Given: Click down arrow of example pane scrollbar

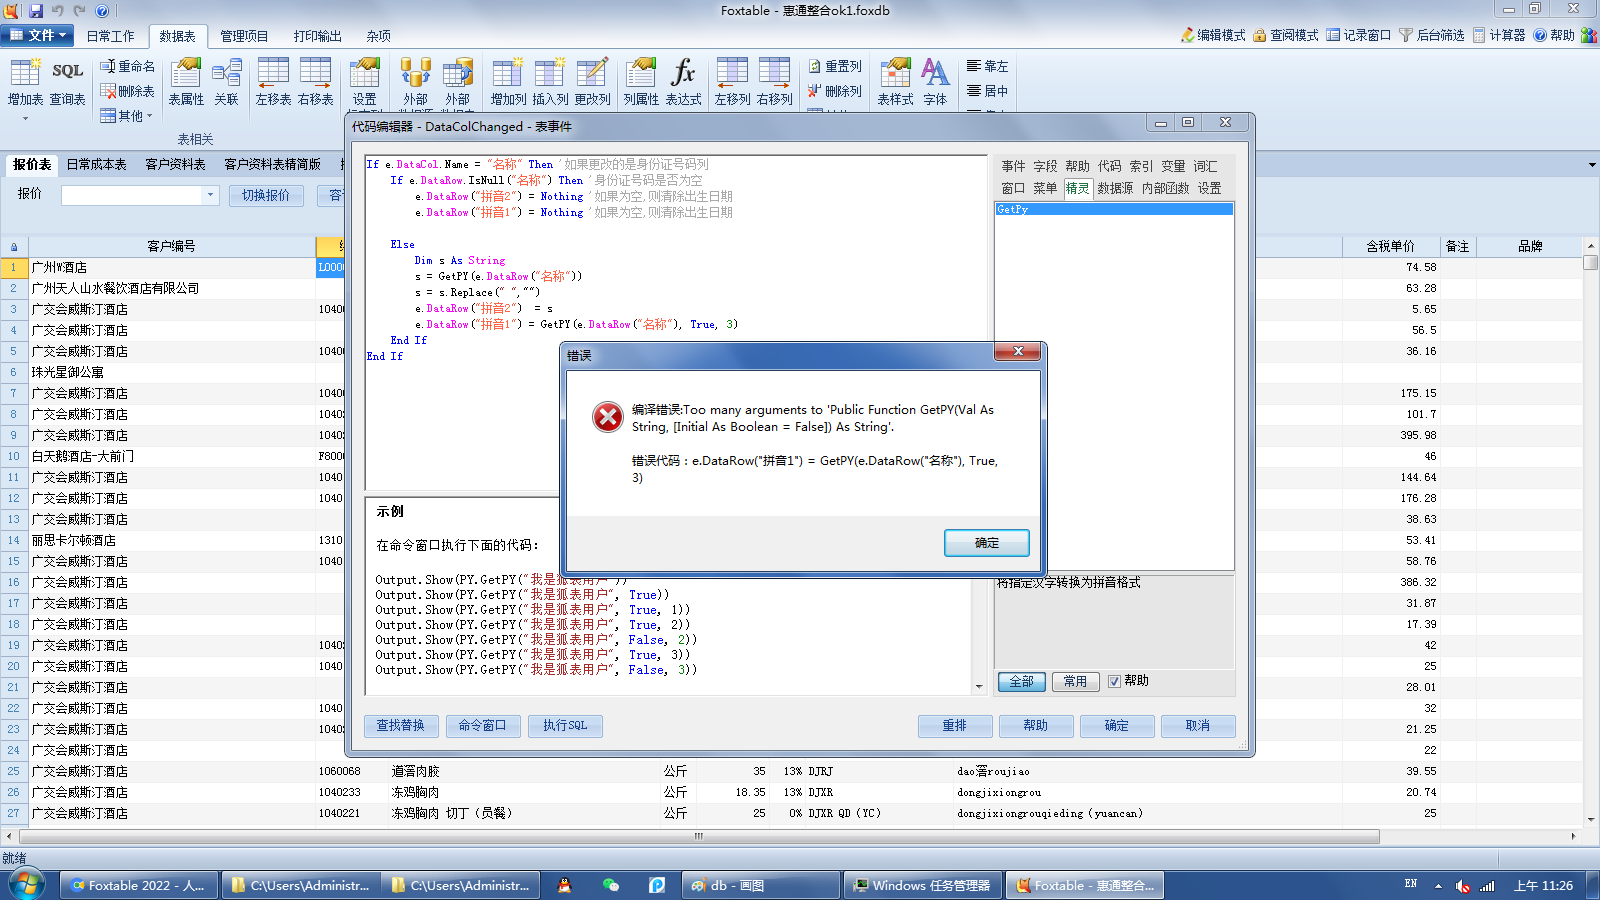Looking at the screenshot, I should (979, 687).
